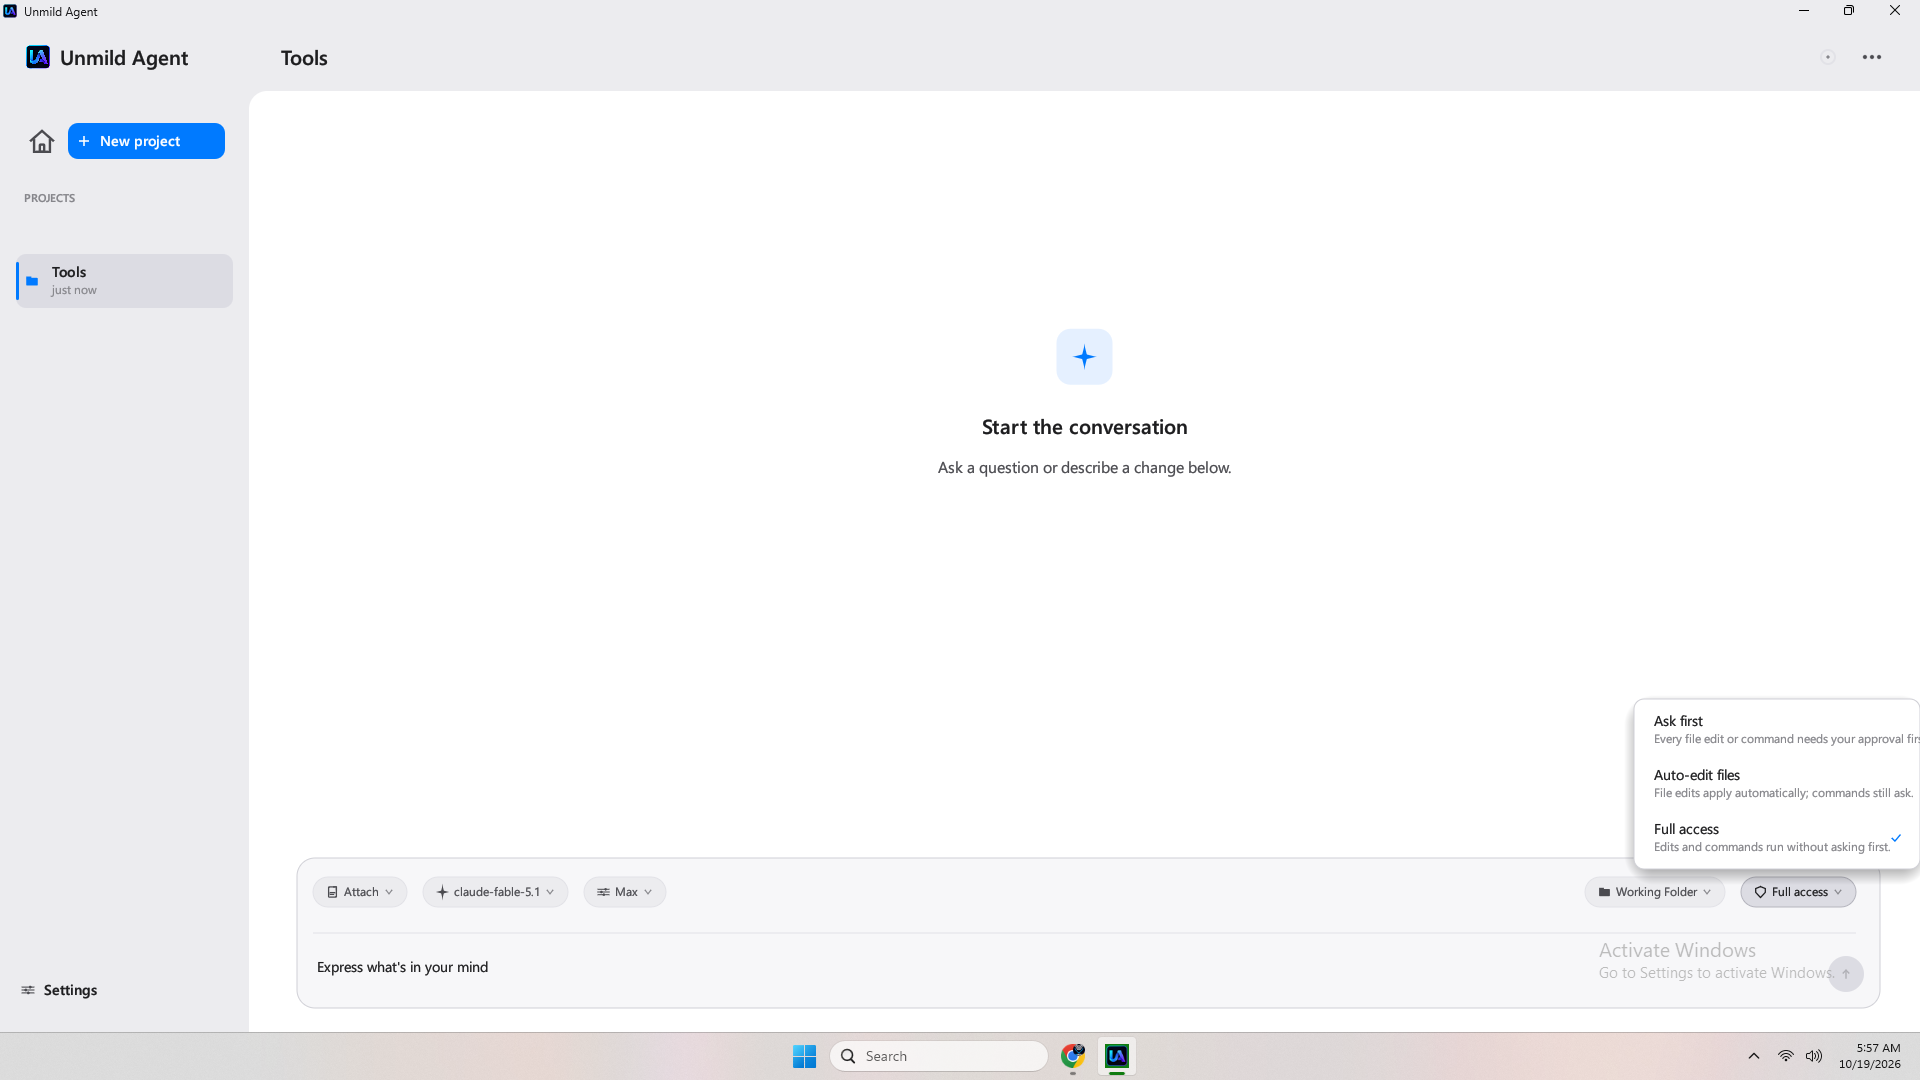
Task: Click the small status dot in header
Action: (1828, 57)
